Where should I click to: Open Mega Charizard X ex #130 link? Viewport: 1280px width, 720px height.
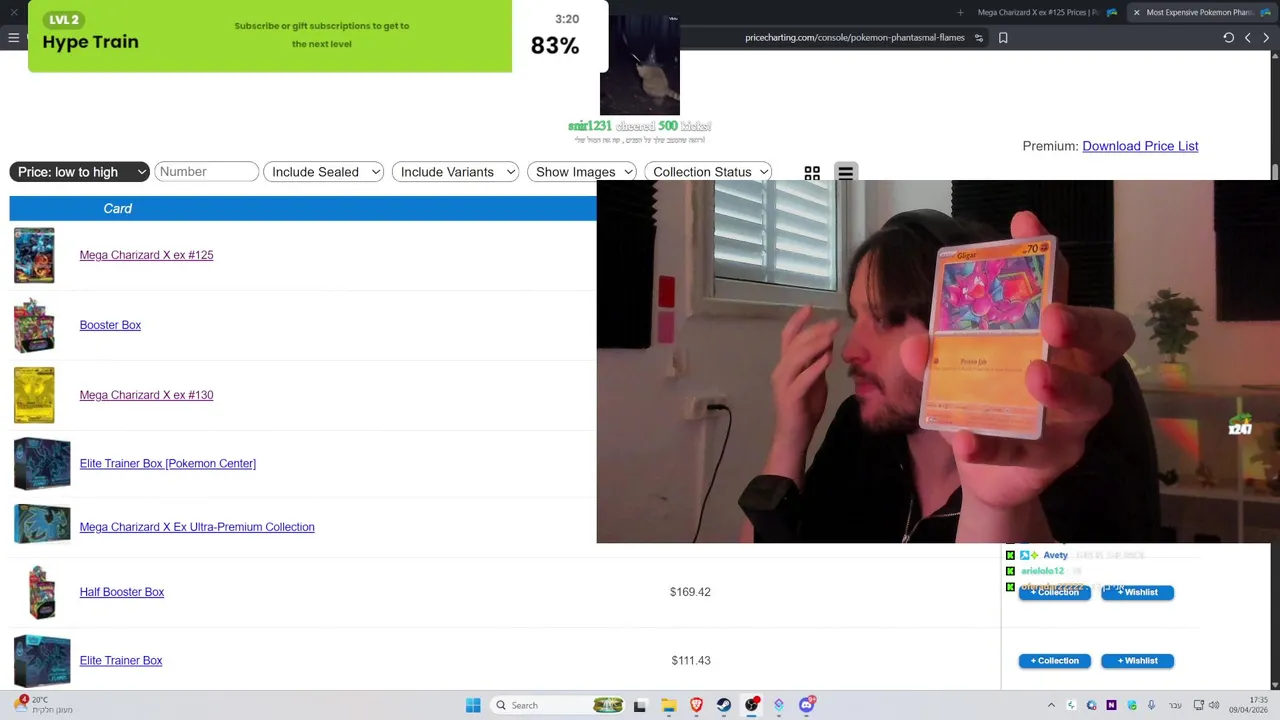[146, 395]
